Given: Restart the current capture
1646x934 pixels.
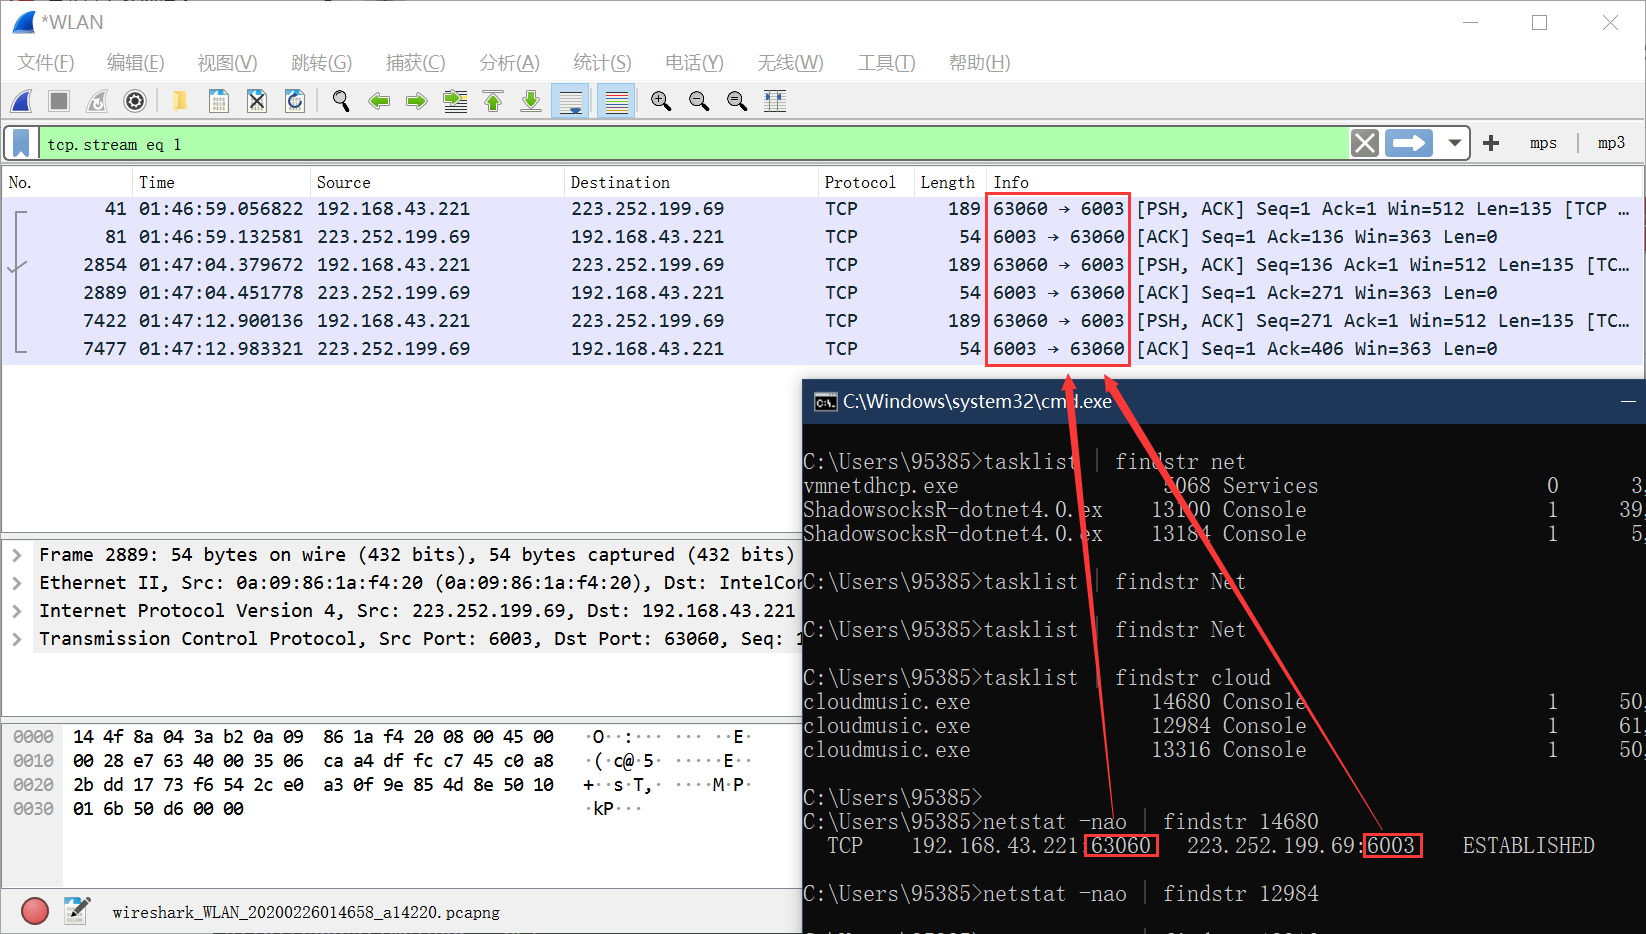Looking at the screenshot, I should pos(97,101).
